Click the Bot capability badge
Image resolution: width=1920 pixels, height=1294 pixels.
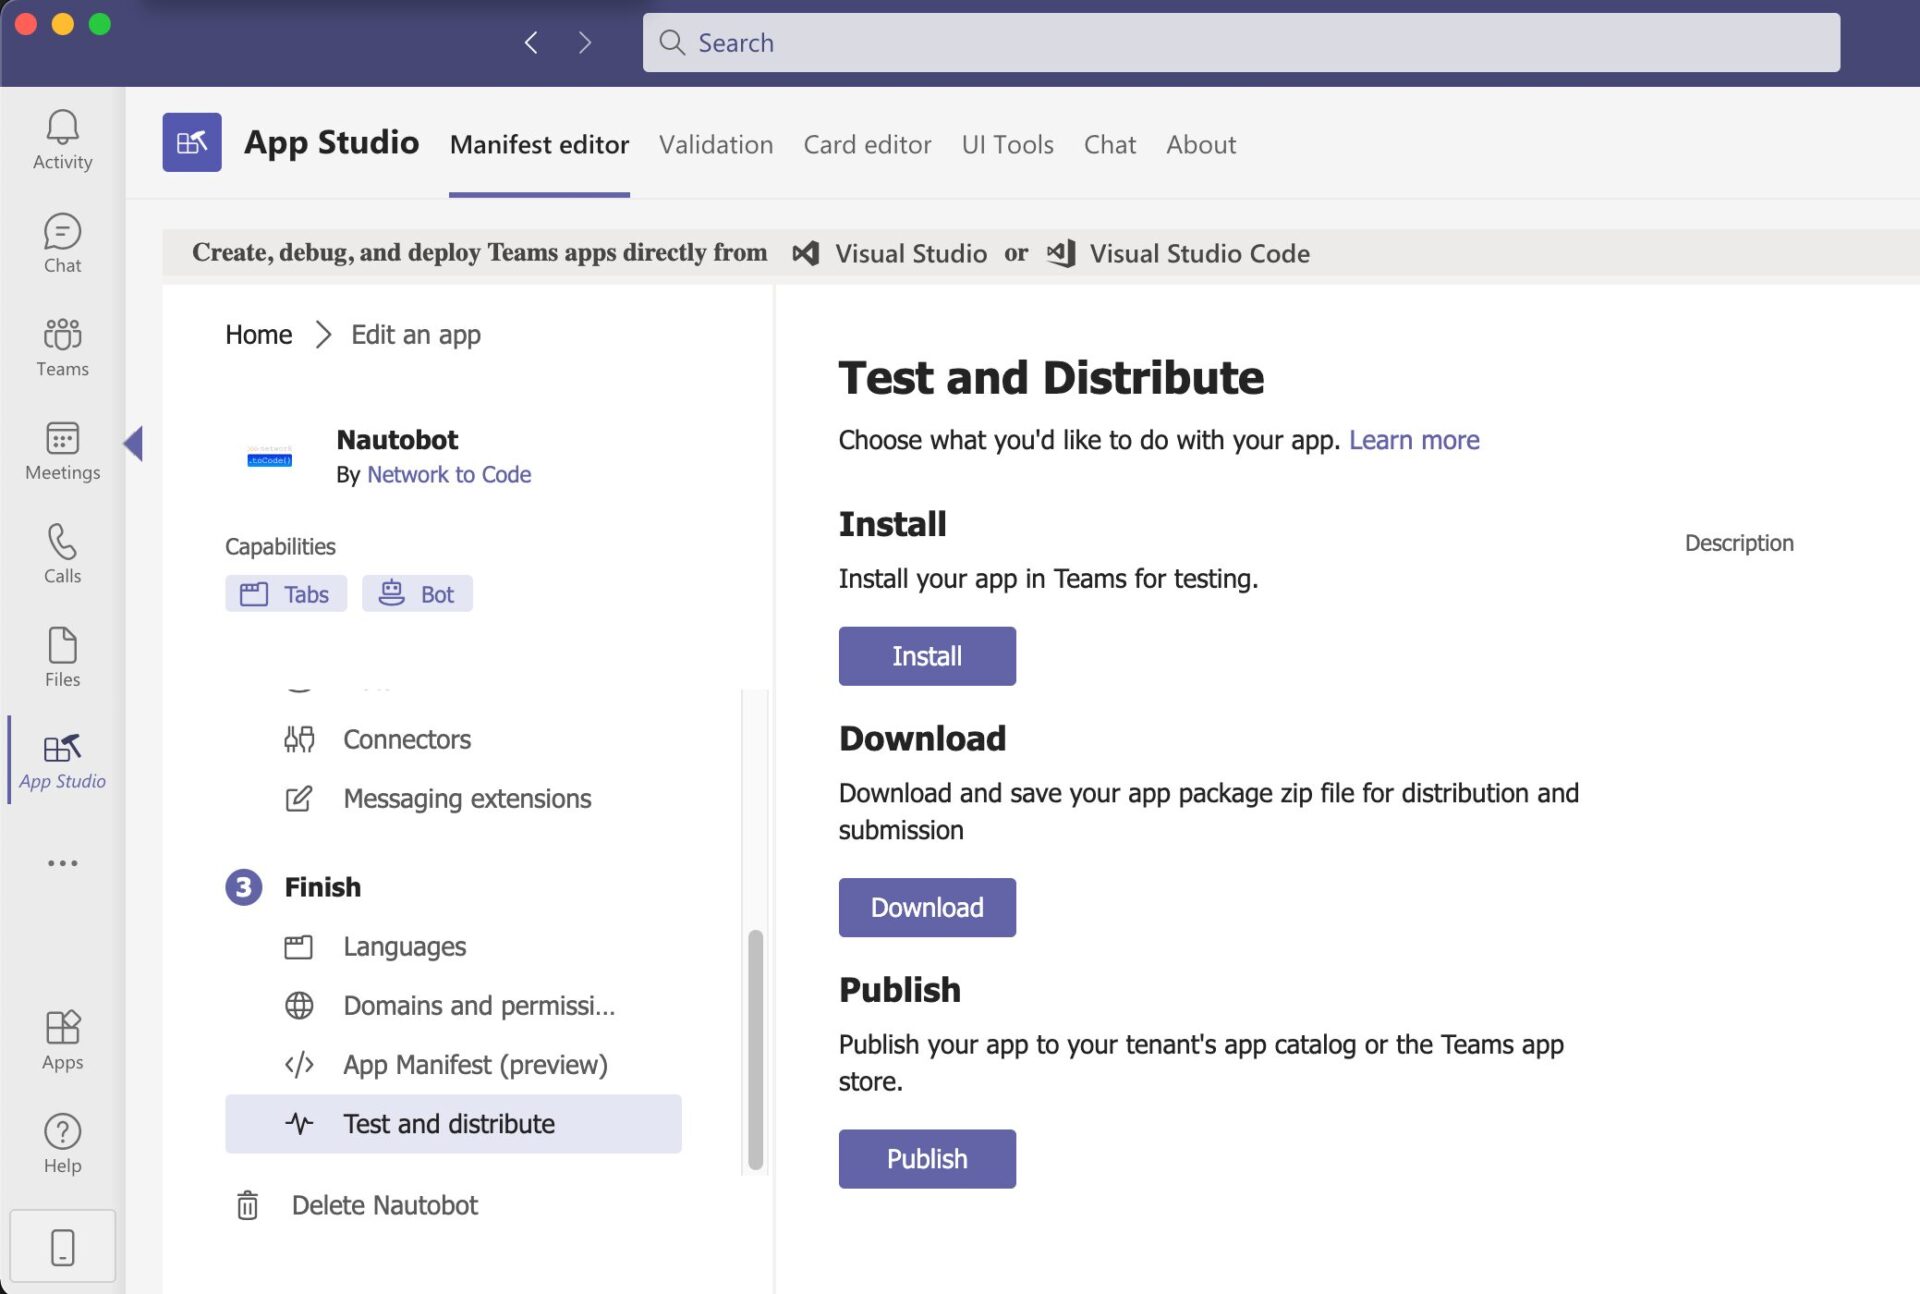tap(417, 593)
